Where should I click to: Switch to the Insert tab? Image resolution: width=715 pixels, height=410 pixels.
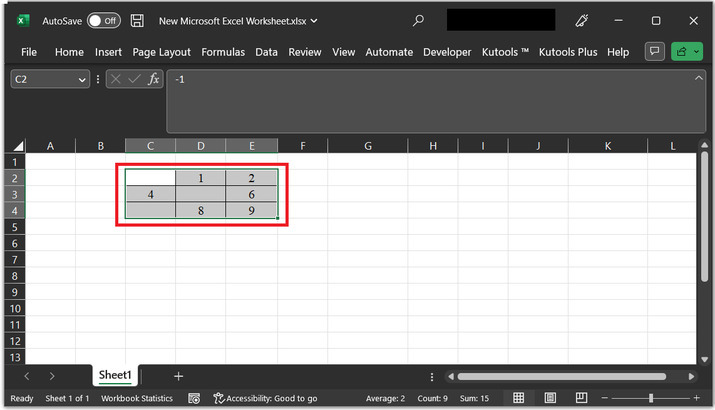pyautogui.click(x=108, y=52)
